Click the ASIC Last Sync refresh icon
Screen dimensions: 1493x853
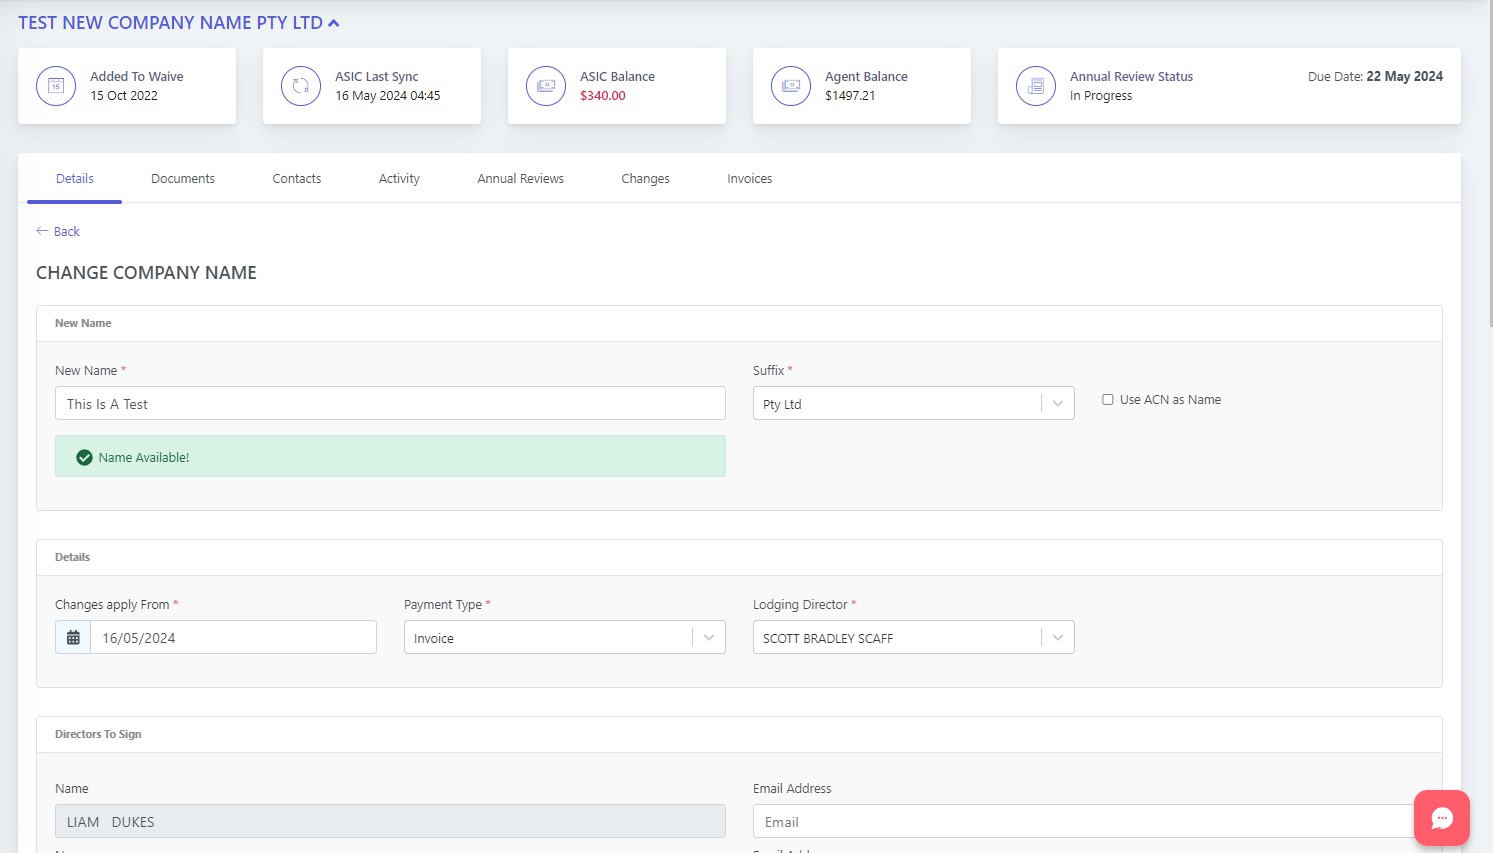(x=301, y=86)
